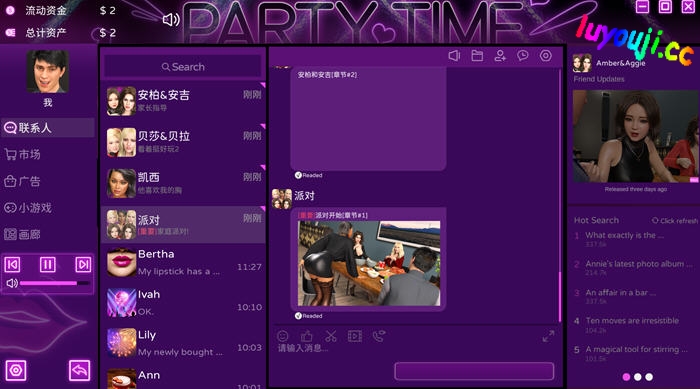The width and height of the screenshot is (700, 389).
Task: Open Amber&Aggie friend update photo
Action: tap(635, 136)
